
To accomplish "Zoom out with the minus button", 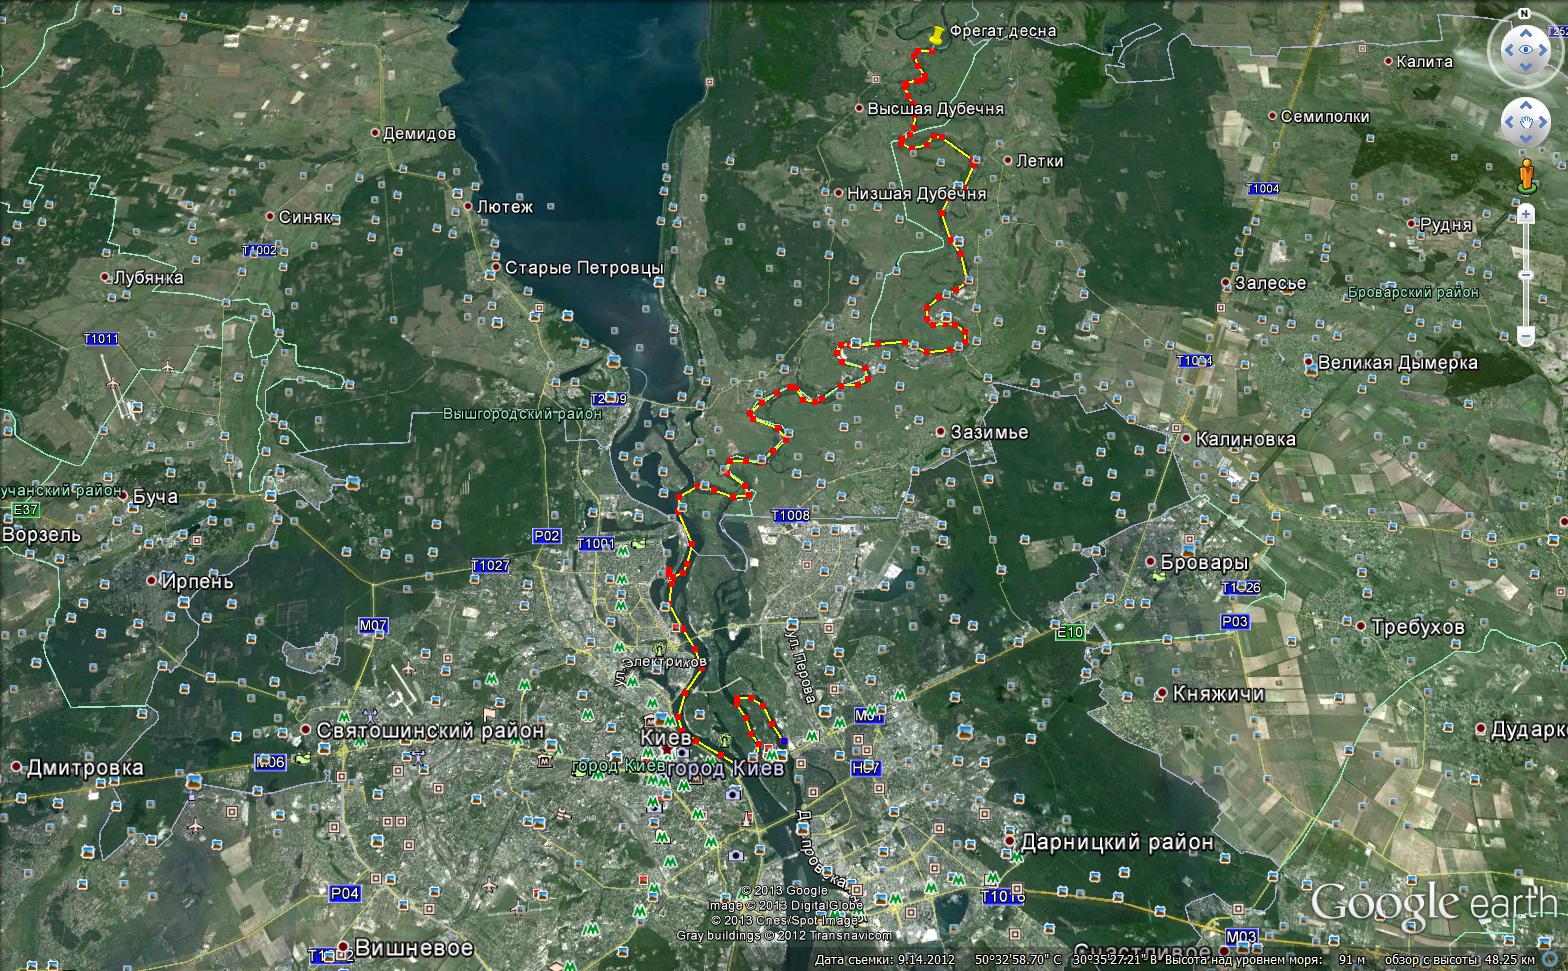I will [x=1525, y=336].
